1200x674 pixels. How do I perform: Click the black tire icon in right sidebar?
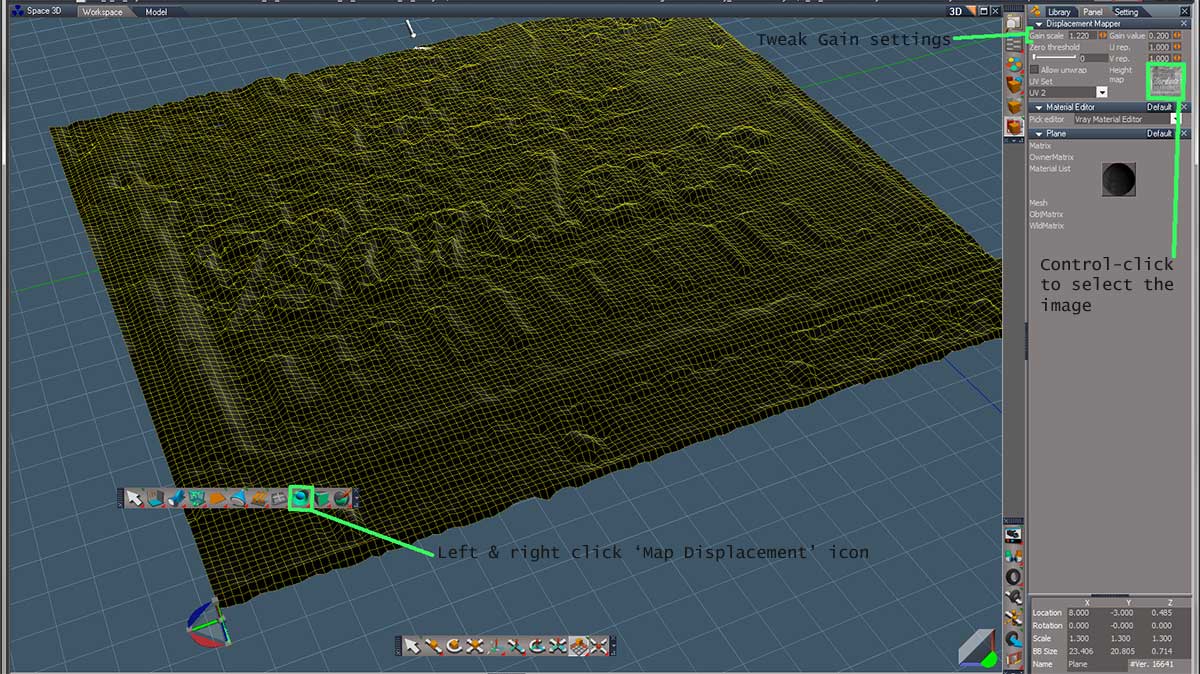1014,577
